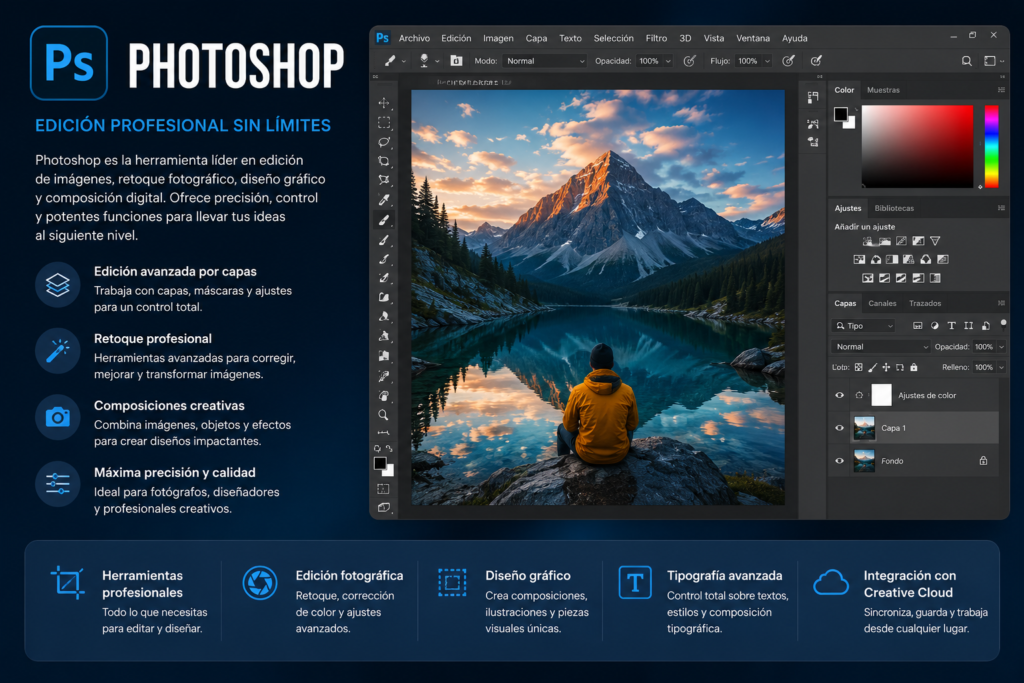1024x683 pixels.
Task: Toggle lock image pixels (brush icon)
Action: click(x=872, y=367)
